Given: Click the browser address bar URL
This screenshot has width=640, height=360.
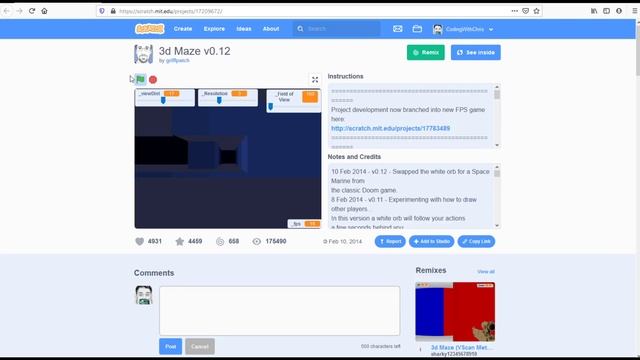Looking at the screenshot, I should (171, 11).
